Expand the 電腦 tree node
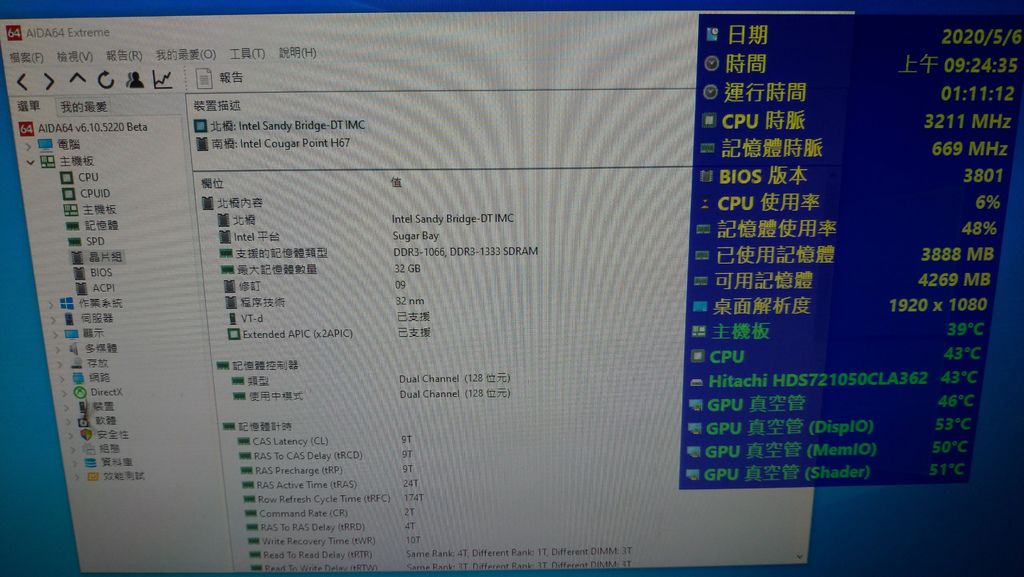 28,145
